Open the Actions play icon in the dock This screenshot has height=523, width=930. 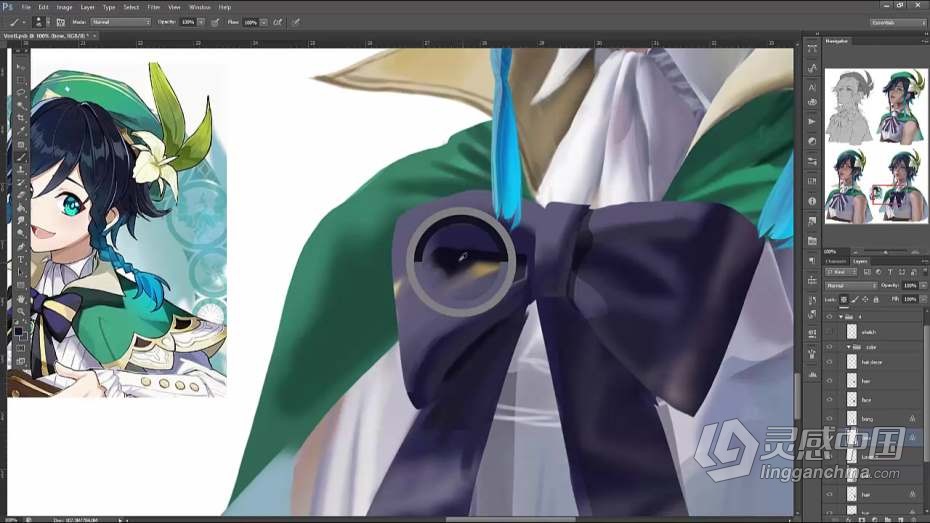[812, 122]
